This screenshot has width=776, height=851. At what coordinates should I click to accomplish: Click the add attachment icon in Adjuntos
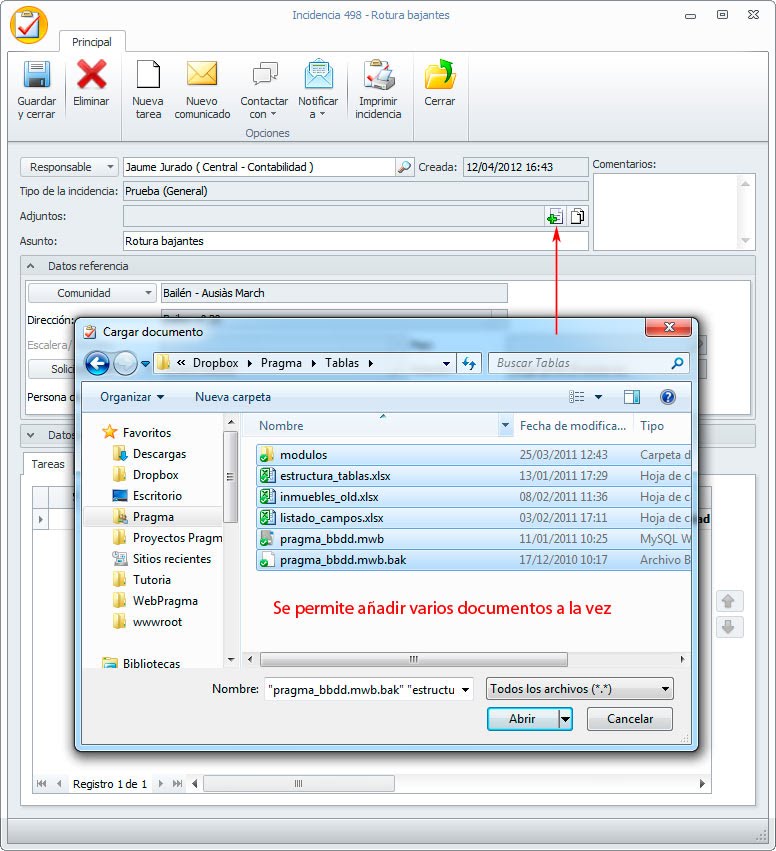click(555, 217)
